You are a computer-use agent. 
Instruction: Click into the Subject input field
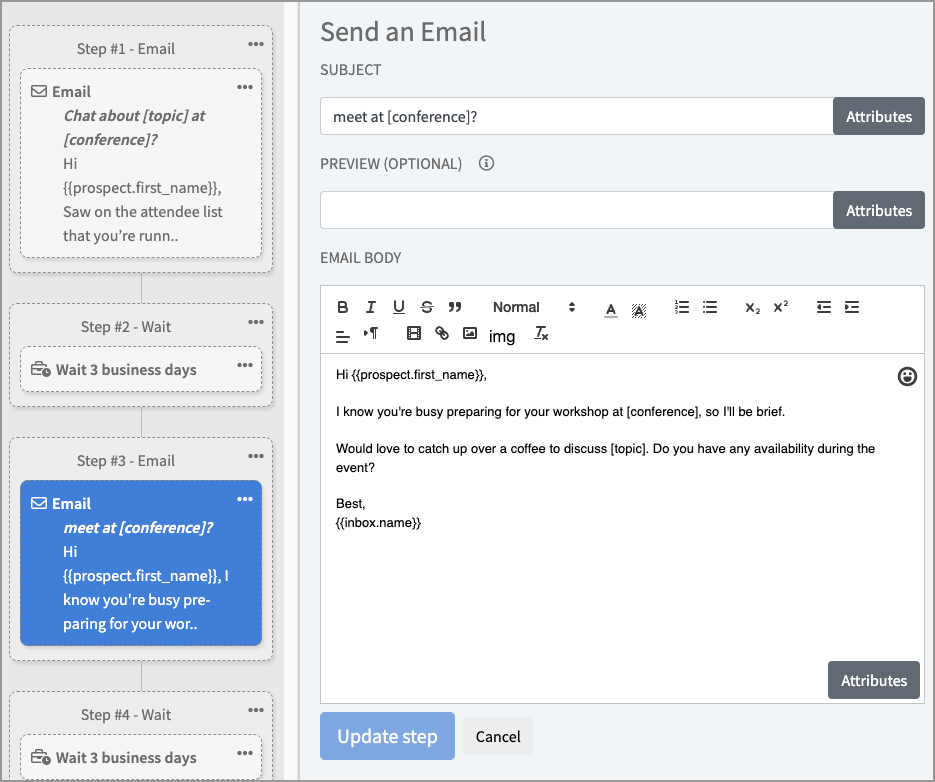pos(576,116)
